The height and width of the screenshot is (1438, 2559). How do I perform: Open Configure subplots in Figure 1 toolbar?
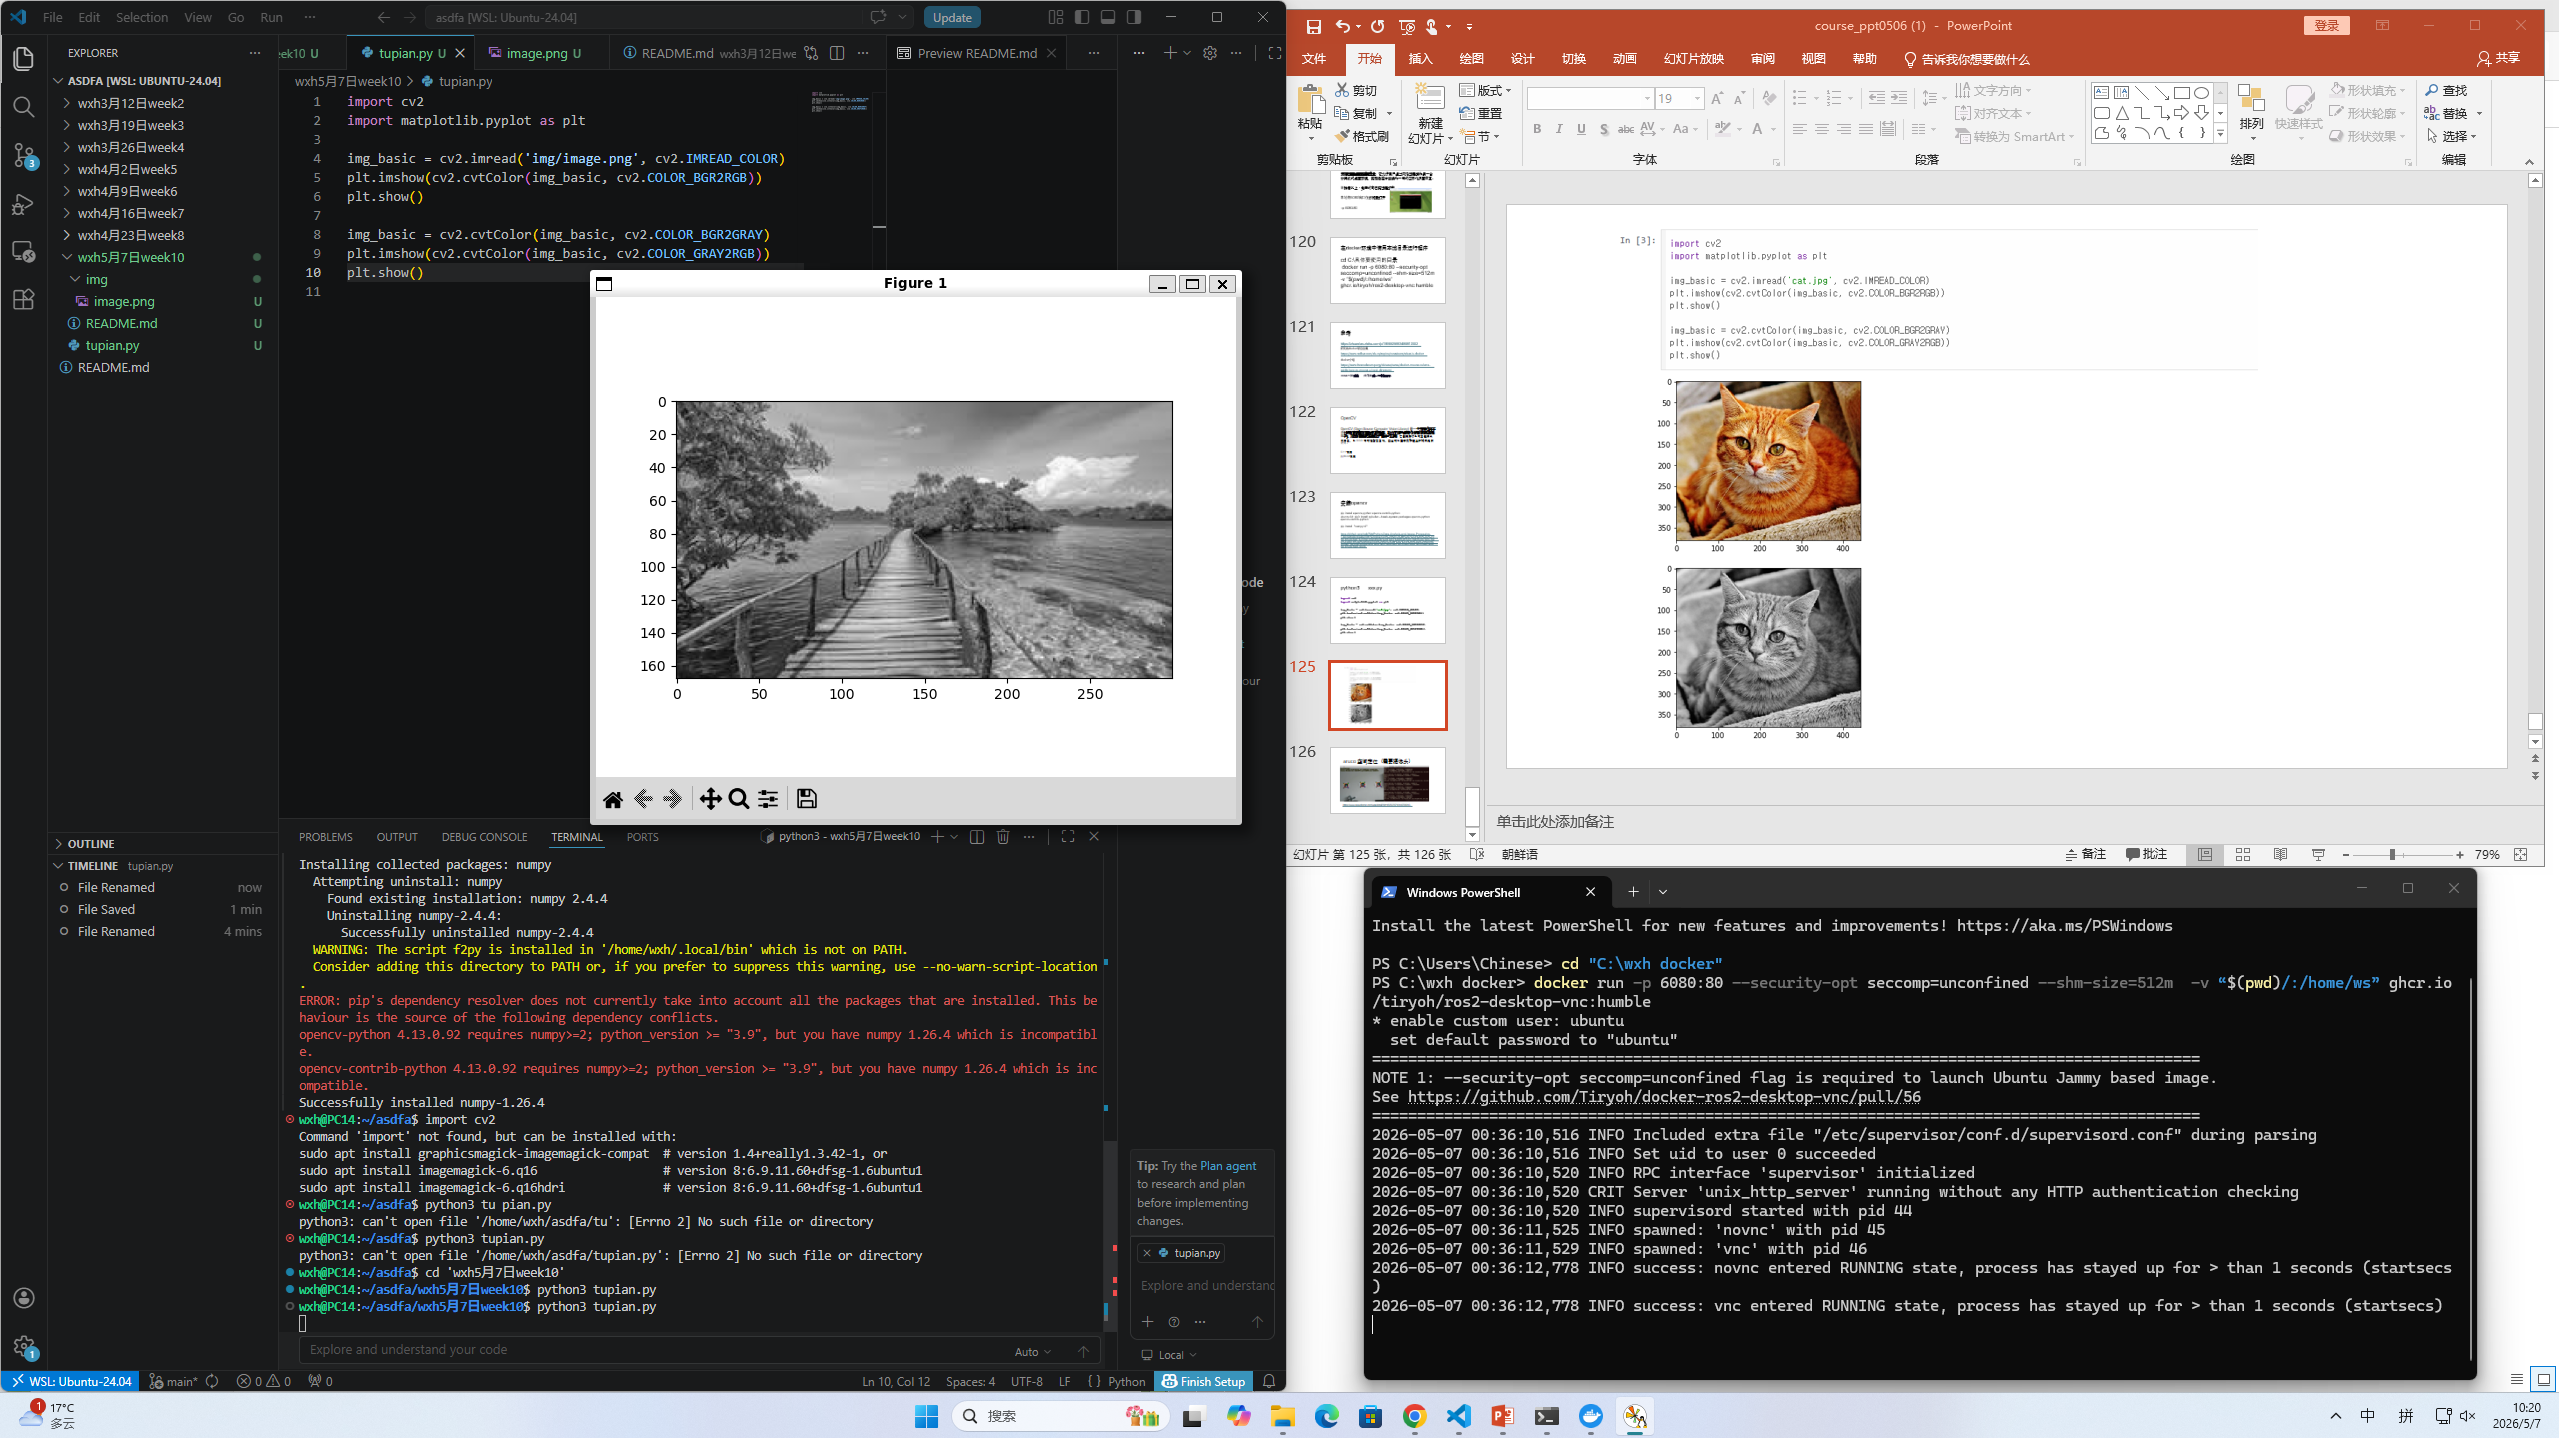tap(768, 799)
